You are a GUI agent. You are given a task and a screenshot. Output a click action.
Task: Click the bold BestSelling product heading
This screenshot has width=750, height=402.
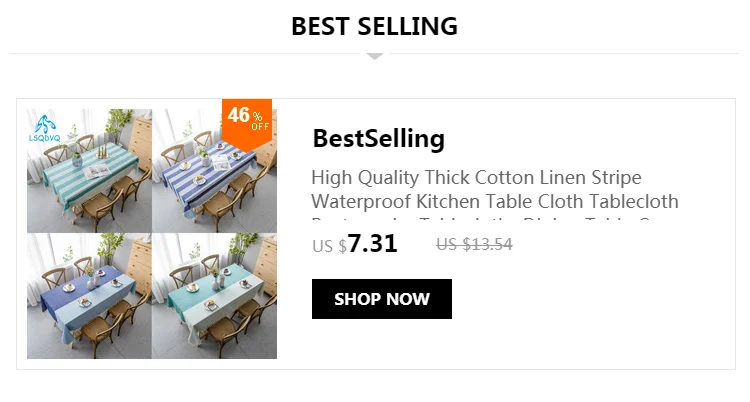tap(378, 139)
